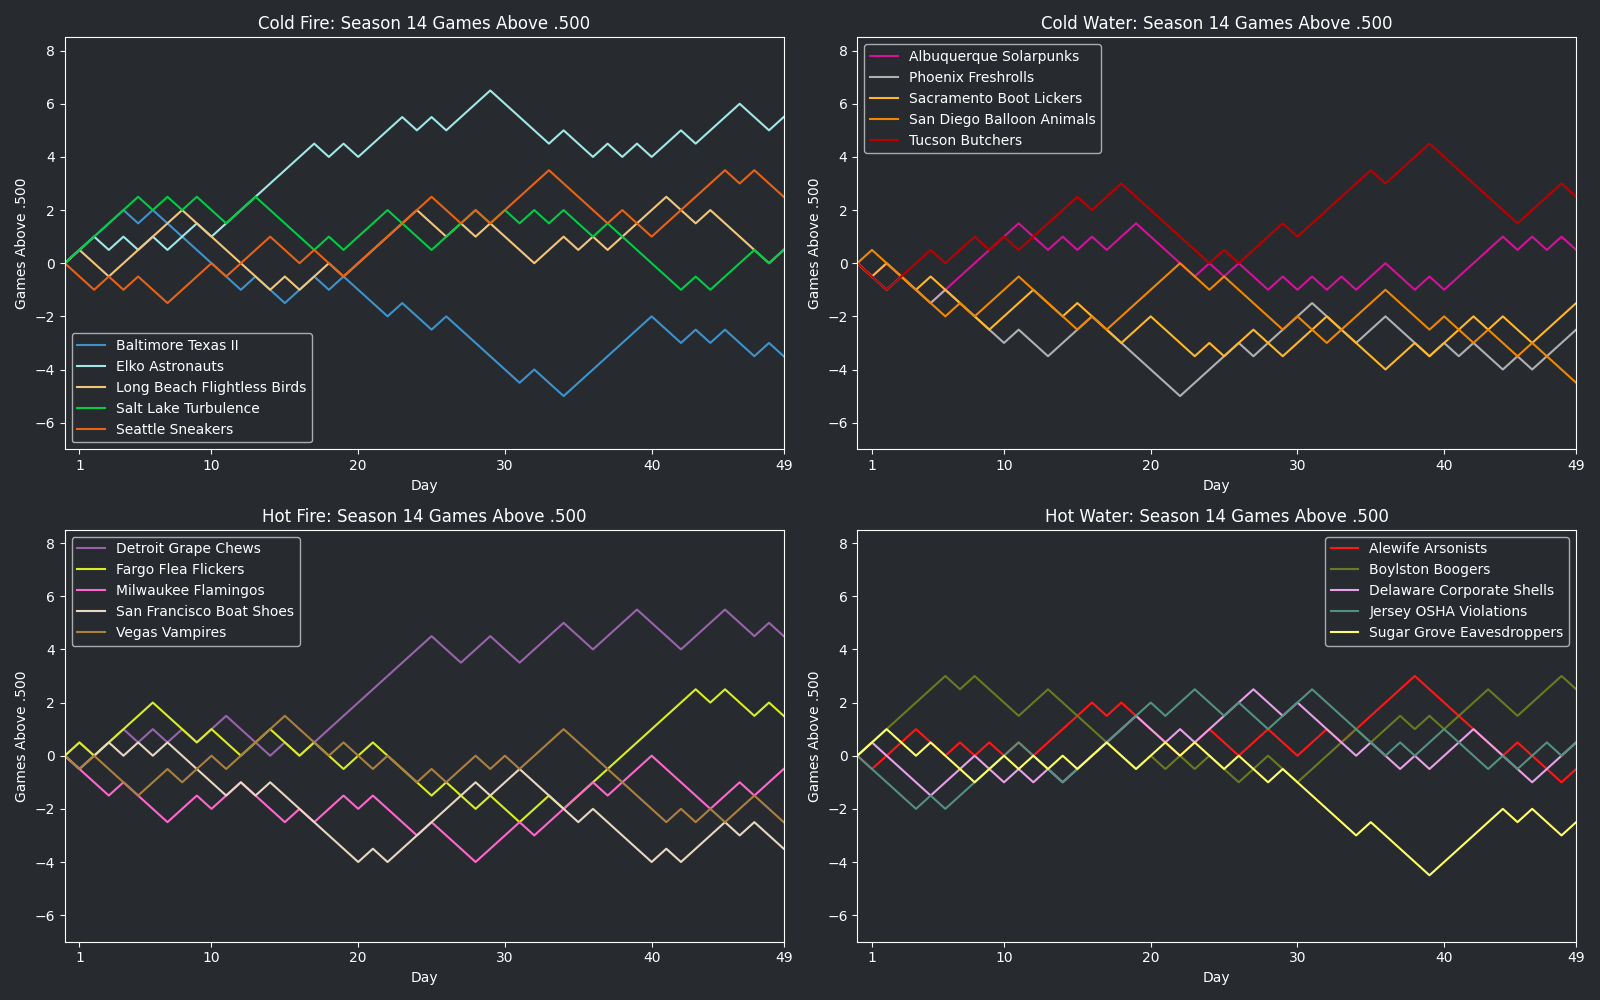Select Fargo Flea Flickers' yellow-green legend line
The image size is (1600, 1000).
92,570
